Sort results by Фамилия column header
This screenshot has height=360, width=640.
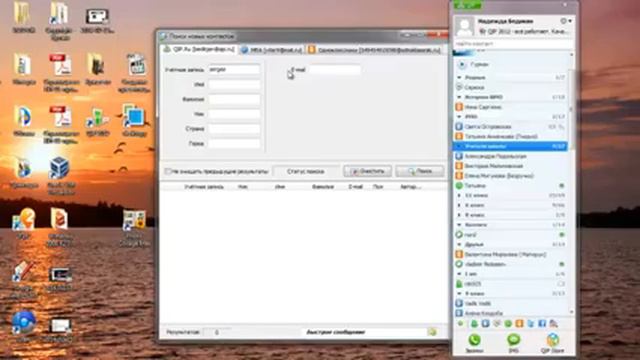click(323, 187)
